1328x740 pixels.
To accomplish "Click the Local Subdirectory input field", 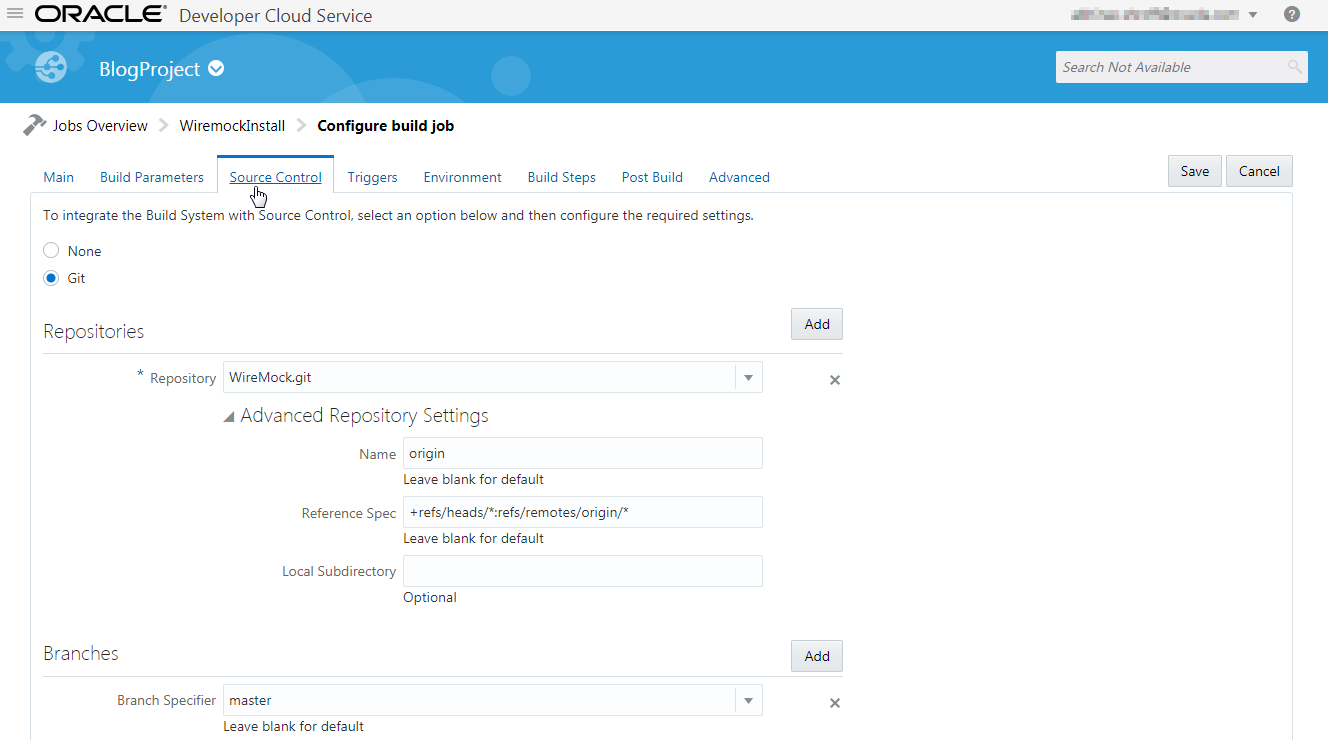I will tap(583, 571).
